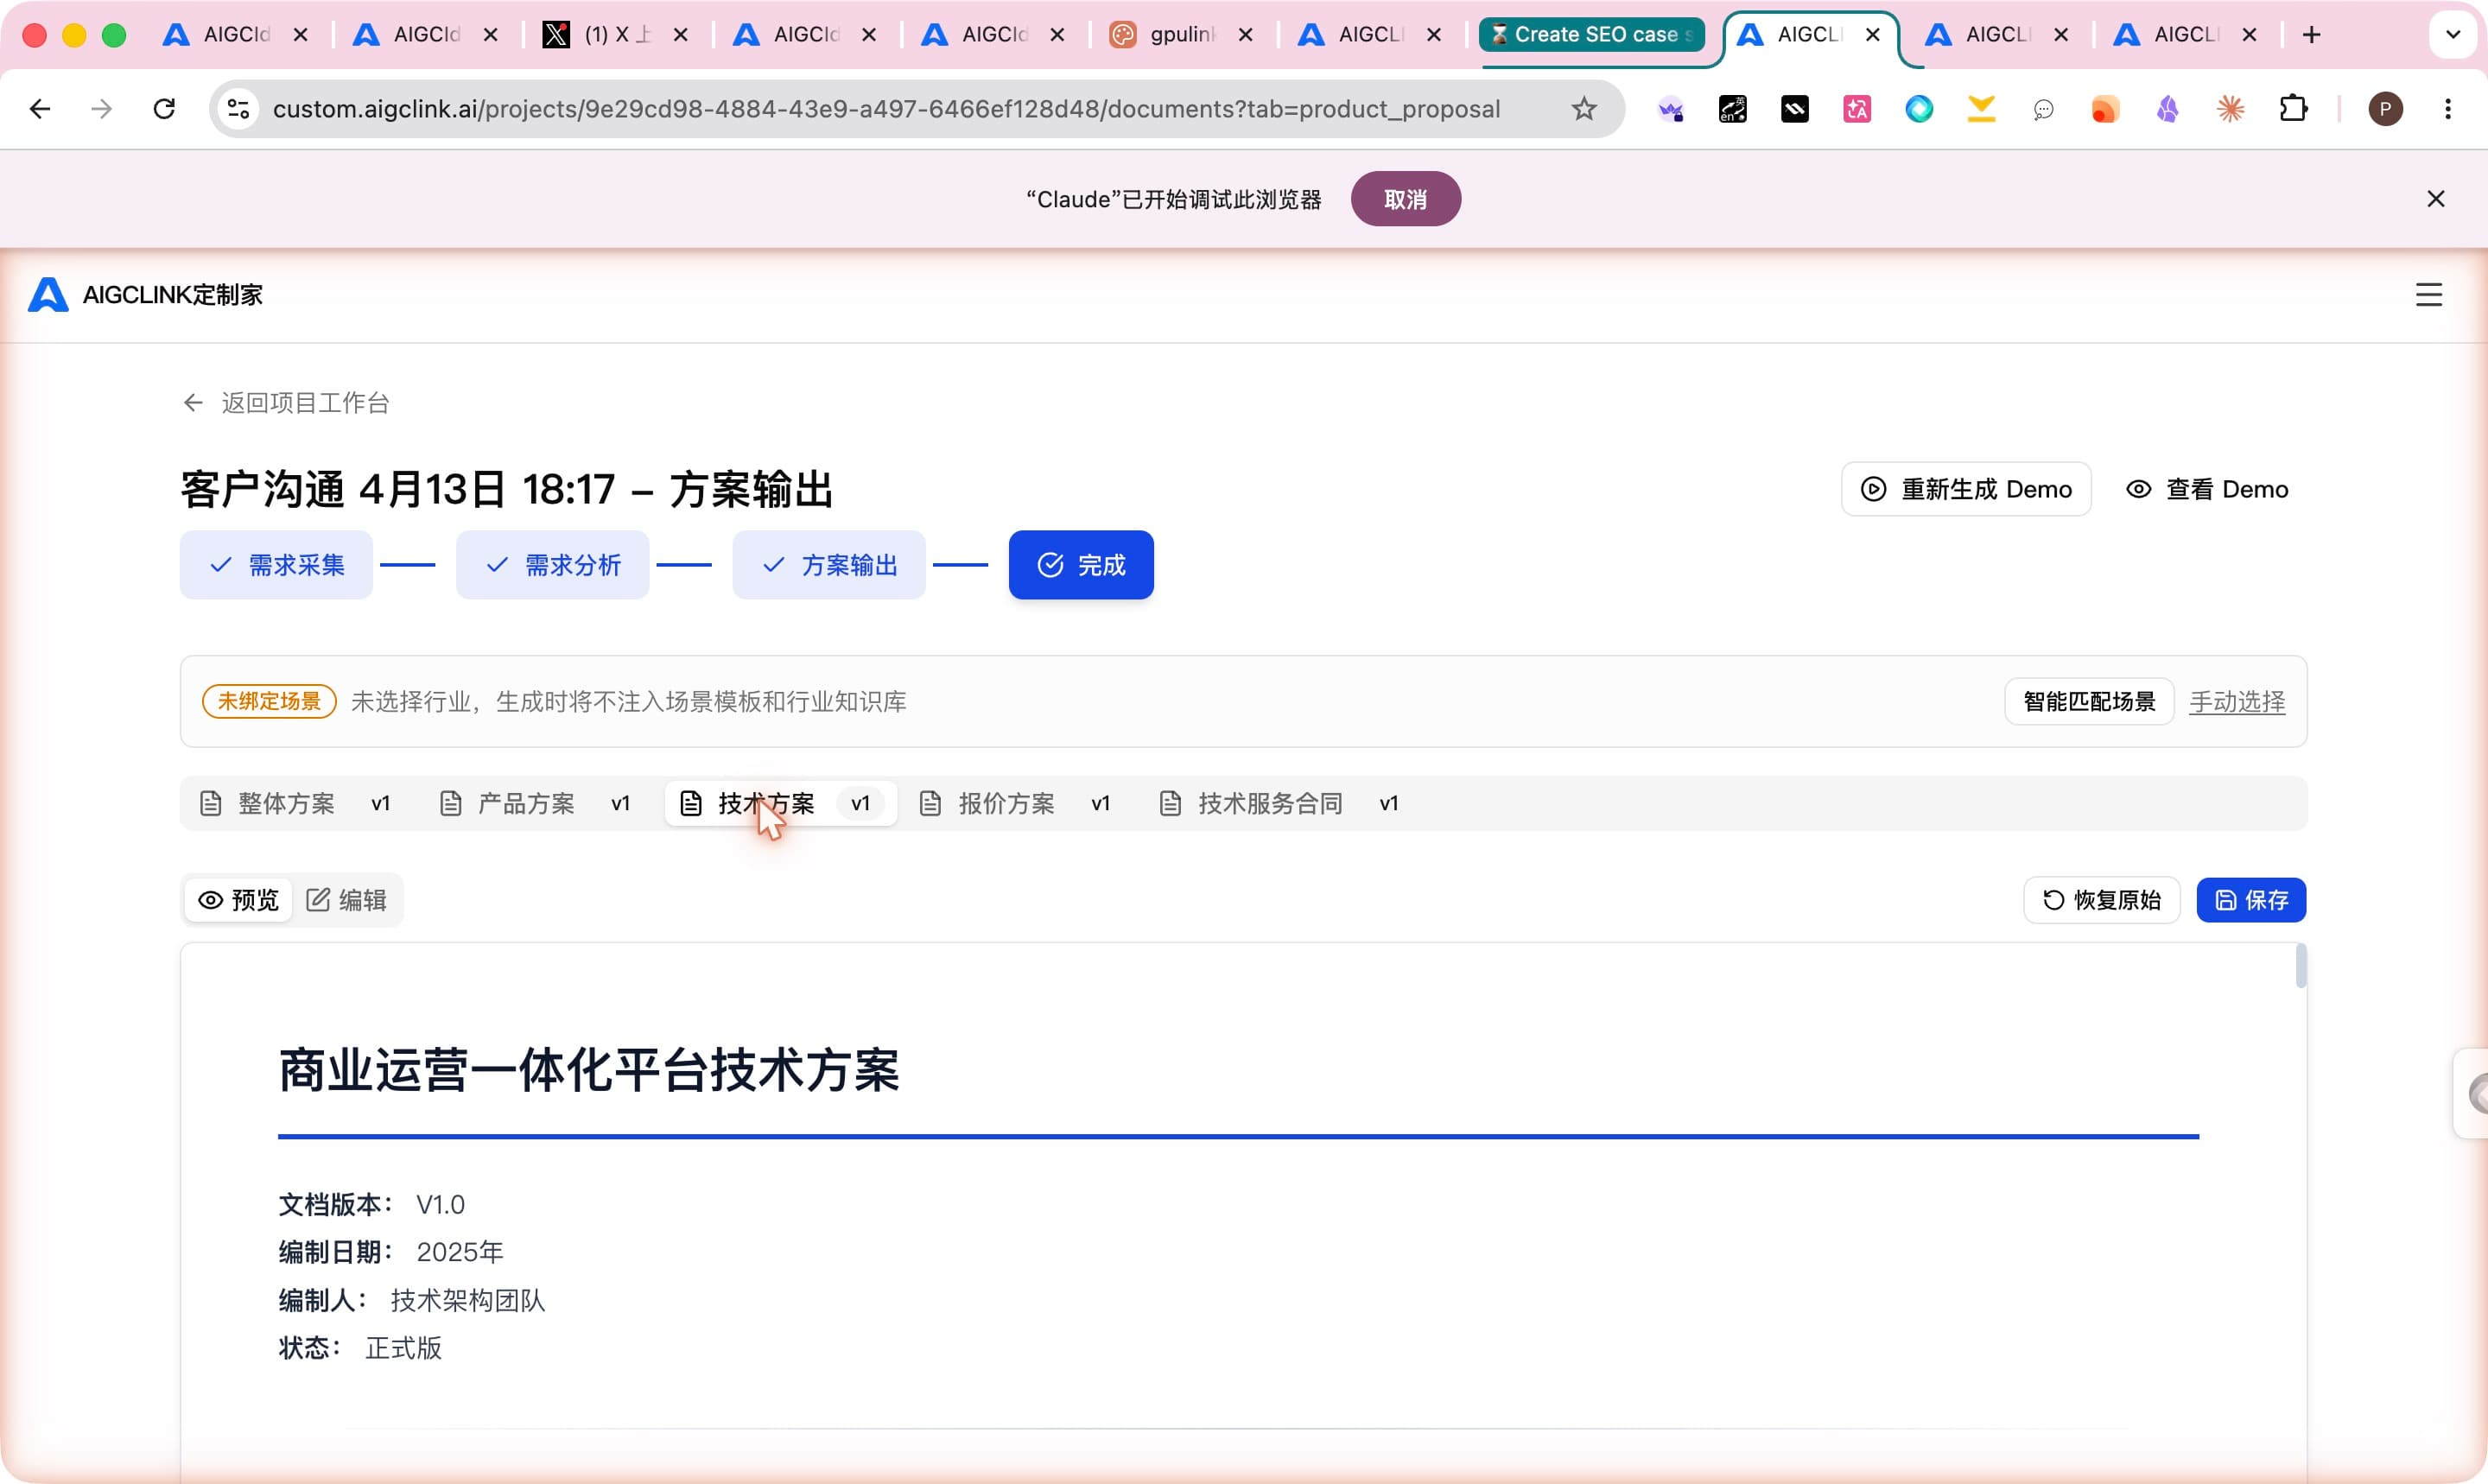Bookmark this page with the star icon
Image resolution: width=2488 pixels, height=1484 pixels.
point(1583,109)
